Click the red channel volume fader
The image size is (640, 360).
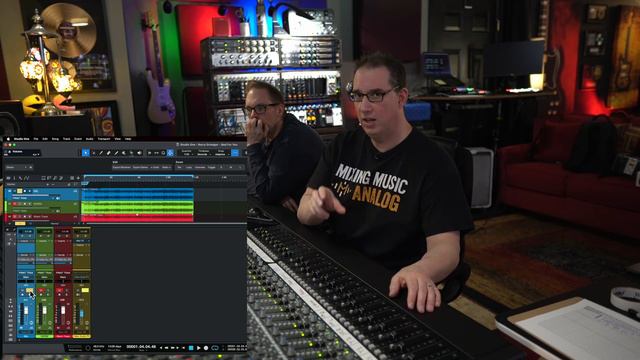click(63, 310)
